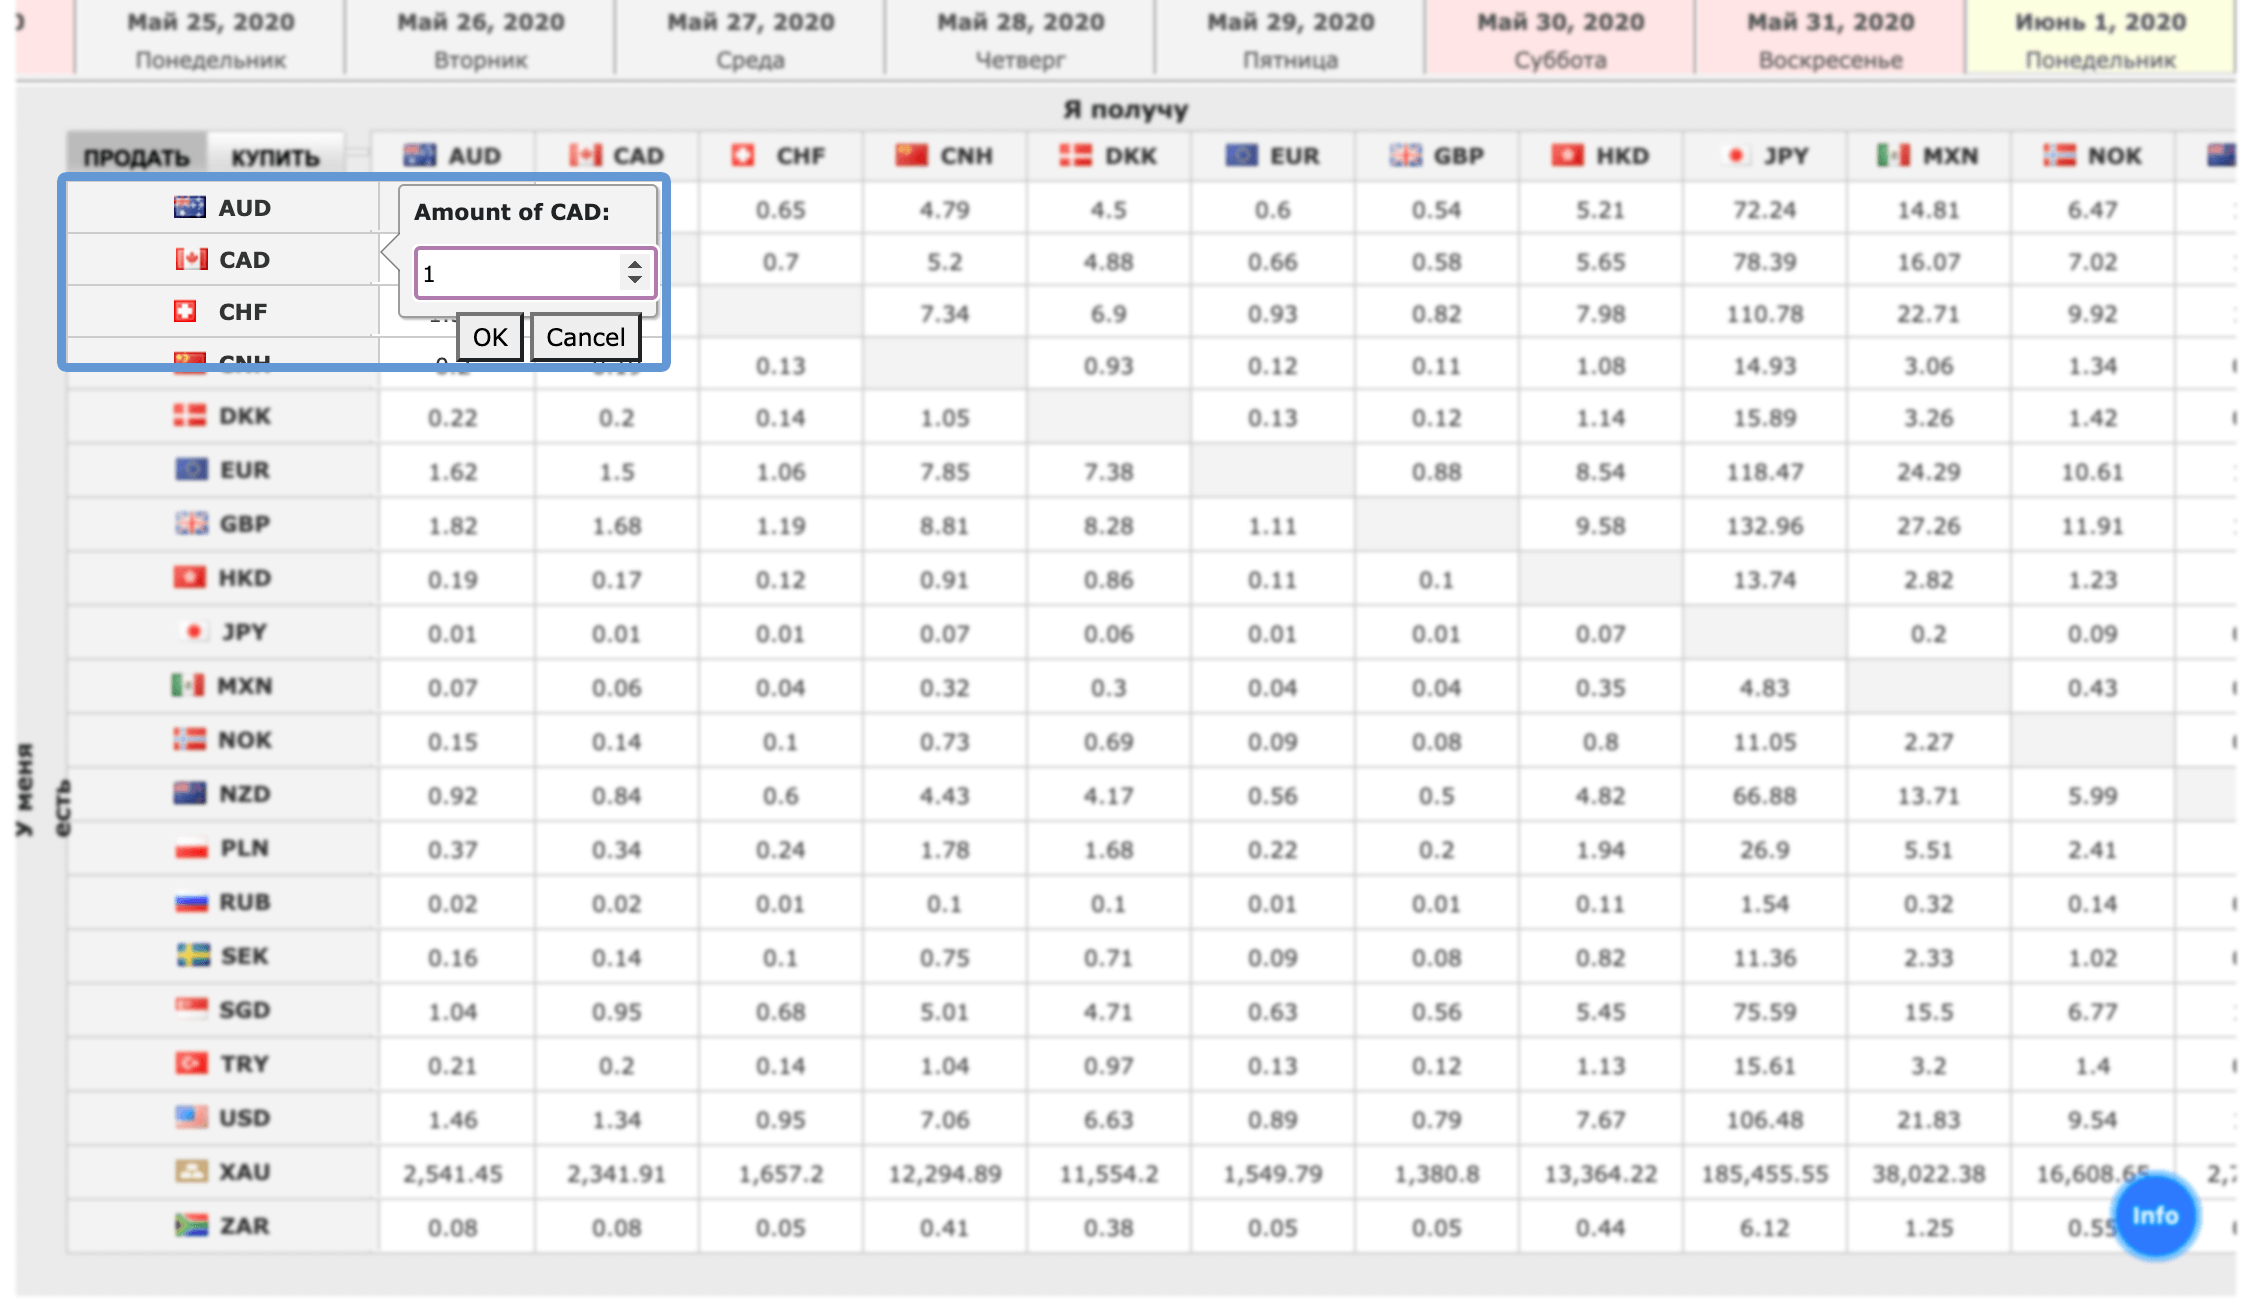Open the blue Info bubble
The width and height of the screenshot is (2250, 1300).
[2154, 1215]
